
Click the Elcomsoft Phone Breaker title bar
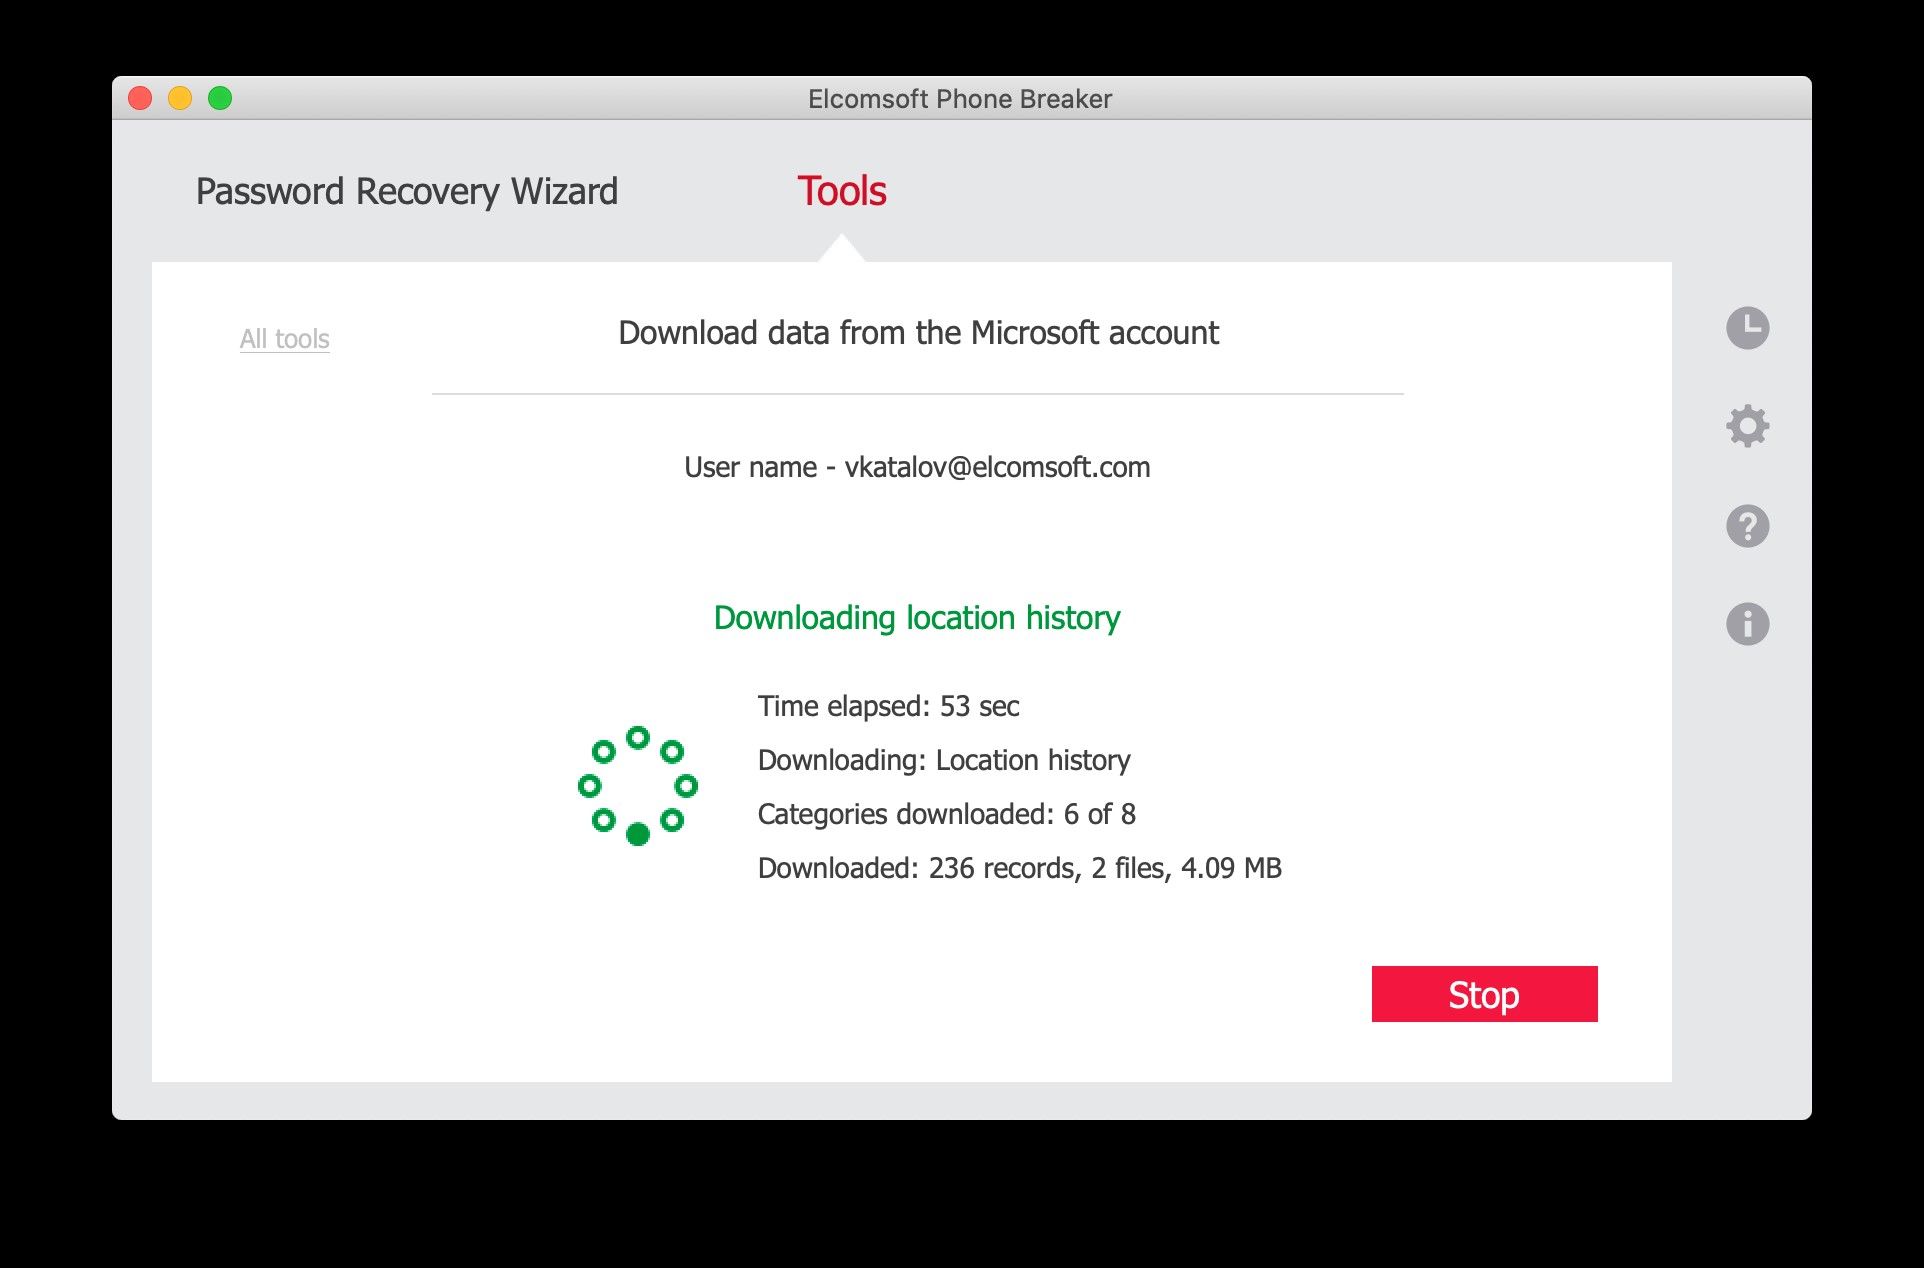point(959,99)
